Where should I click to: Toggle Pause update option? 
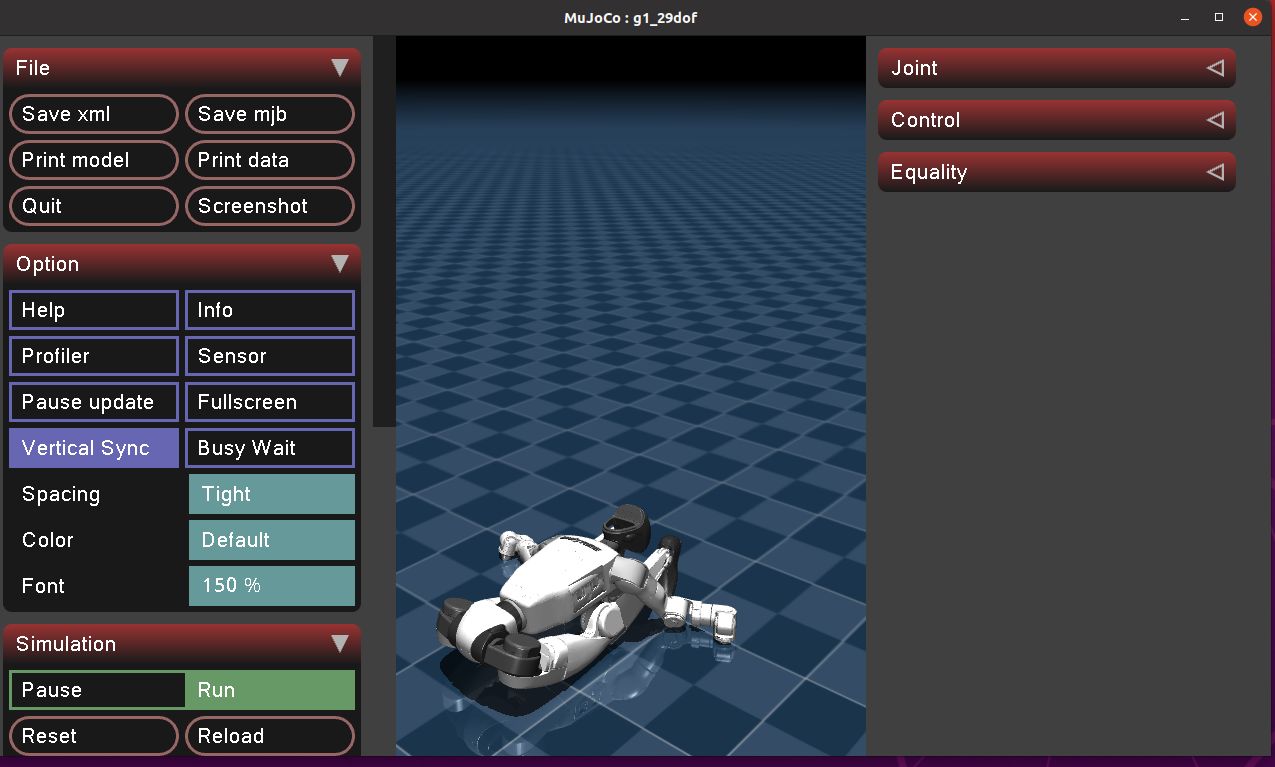(x=94, y=402)
